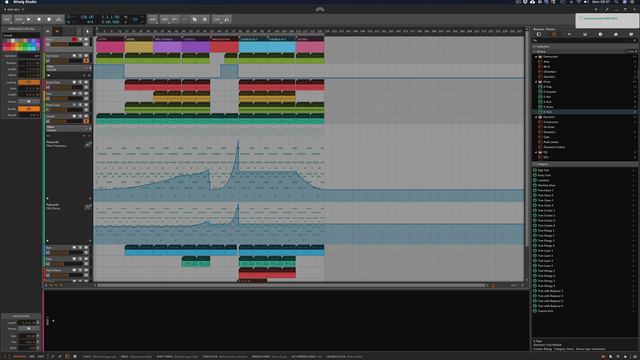Collapse the Filter Frequency automation lane arrow

(x=47, y=199)
